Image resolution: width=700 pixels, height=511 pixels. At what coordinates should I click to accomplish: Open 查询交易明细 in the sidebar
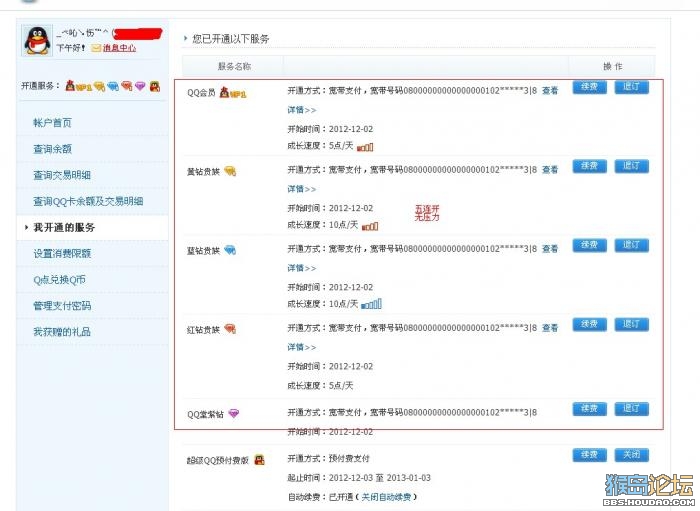(x=62, y=175)
